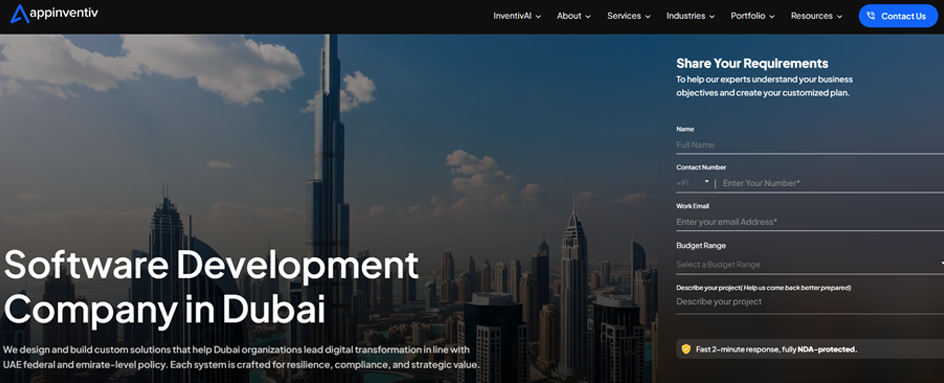Screen dimensions: 944x383
Task: Open the Services menu
Action: 629,16
